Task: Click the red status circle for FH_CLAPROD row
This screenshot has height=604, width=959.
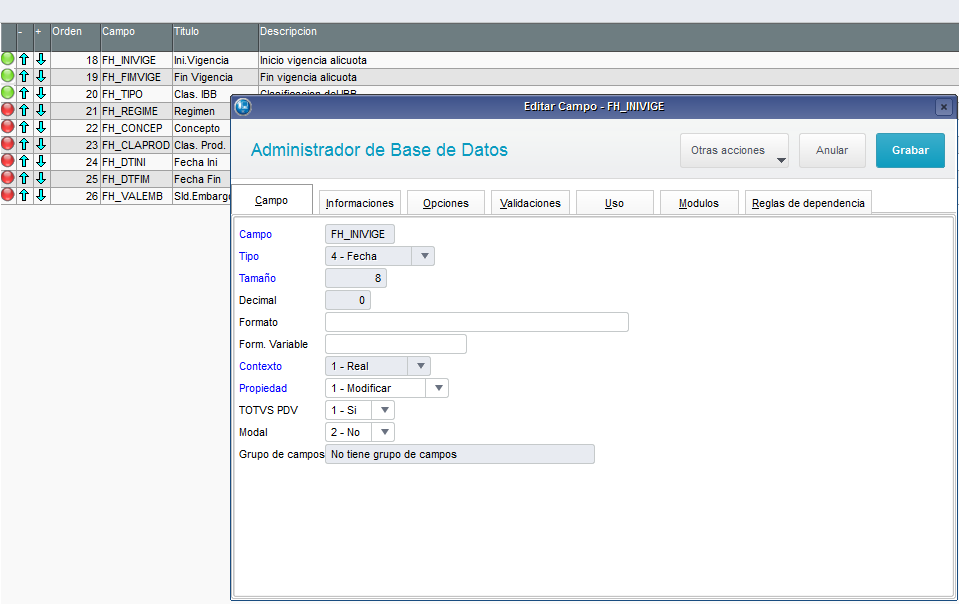Action: 7,144
